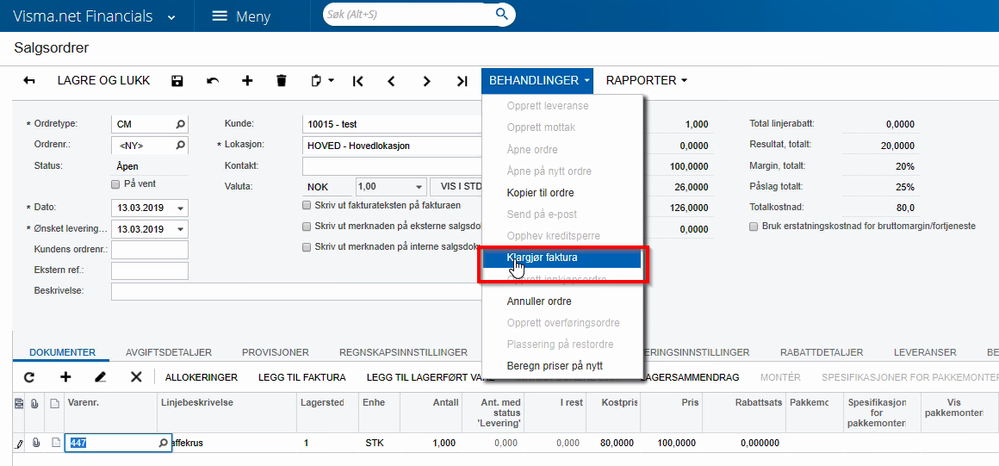Expand the Rapporter dropdown menu

coord(646,80)
